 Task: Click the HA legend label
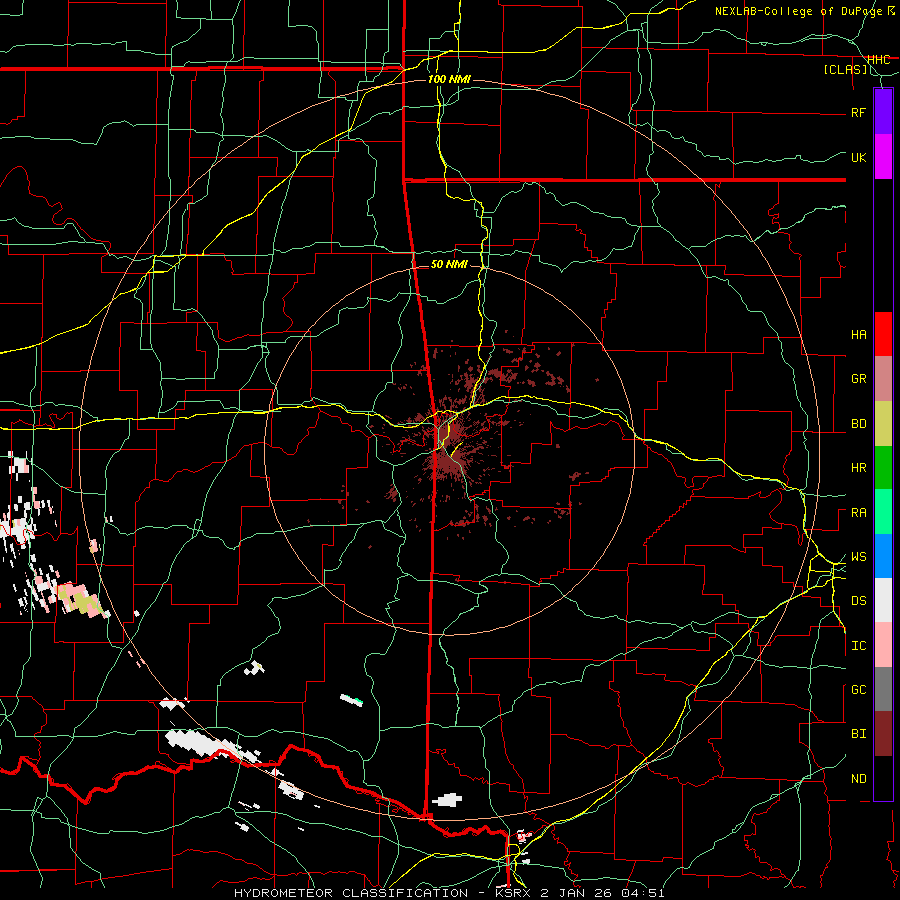pyautogui.click(x=858, y=335)
